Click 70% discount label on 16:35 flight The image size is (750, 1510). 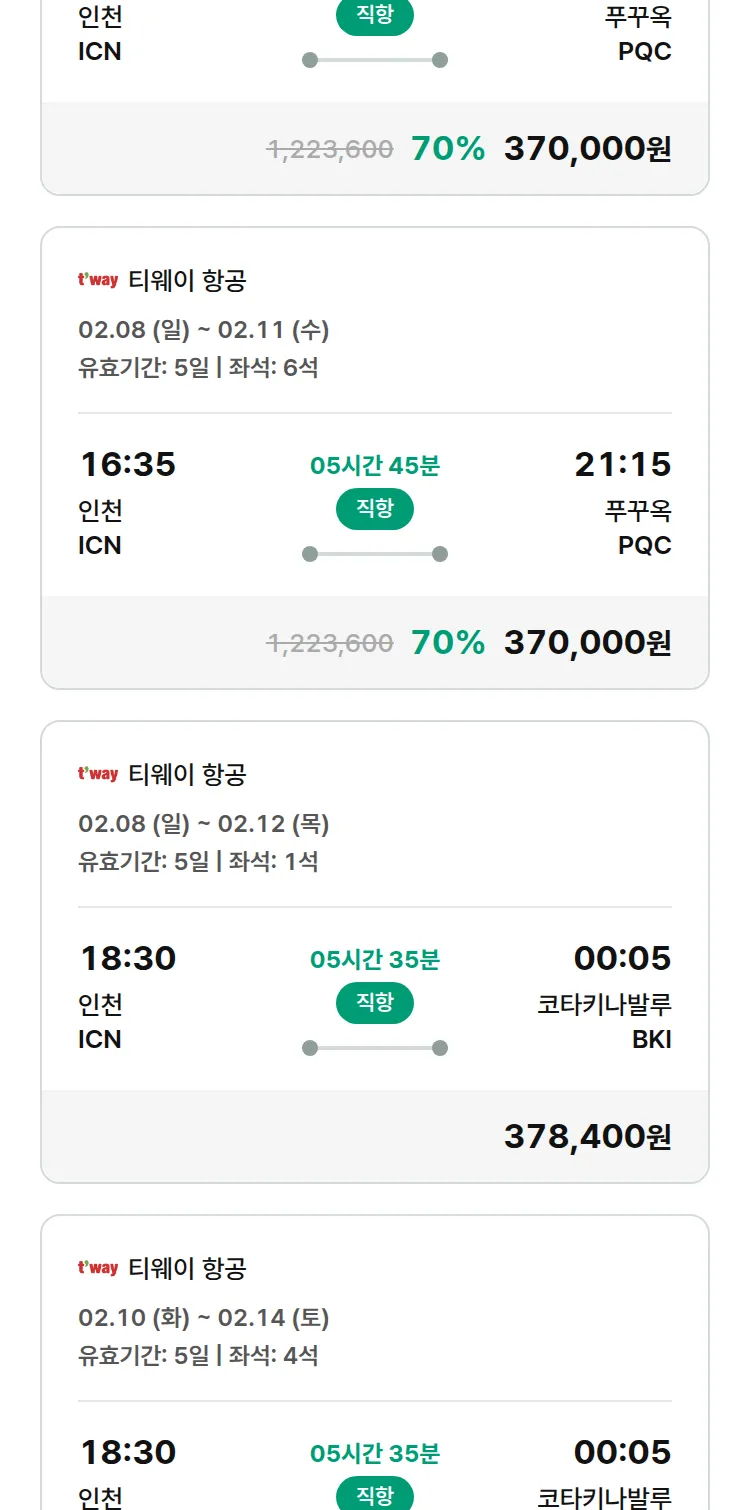click(x=448, y=643)
